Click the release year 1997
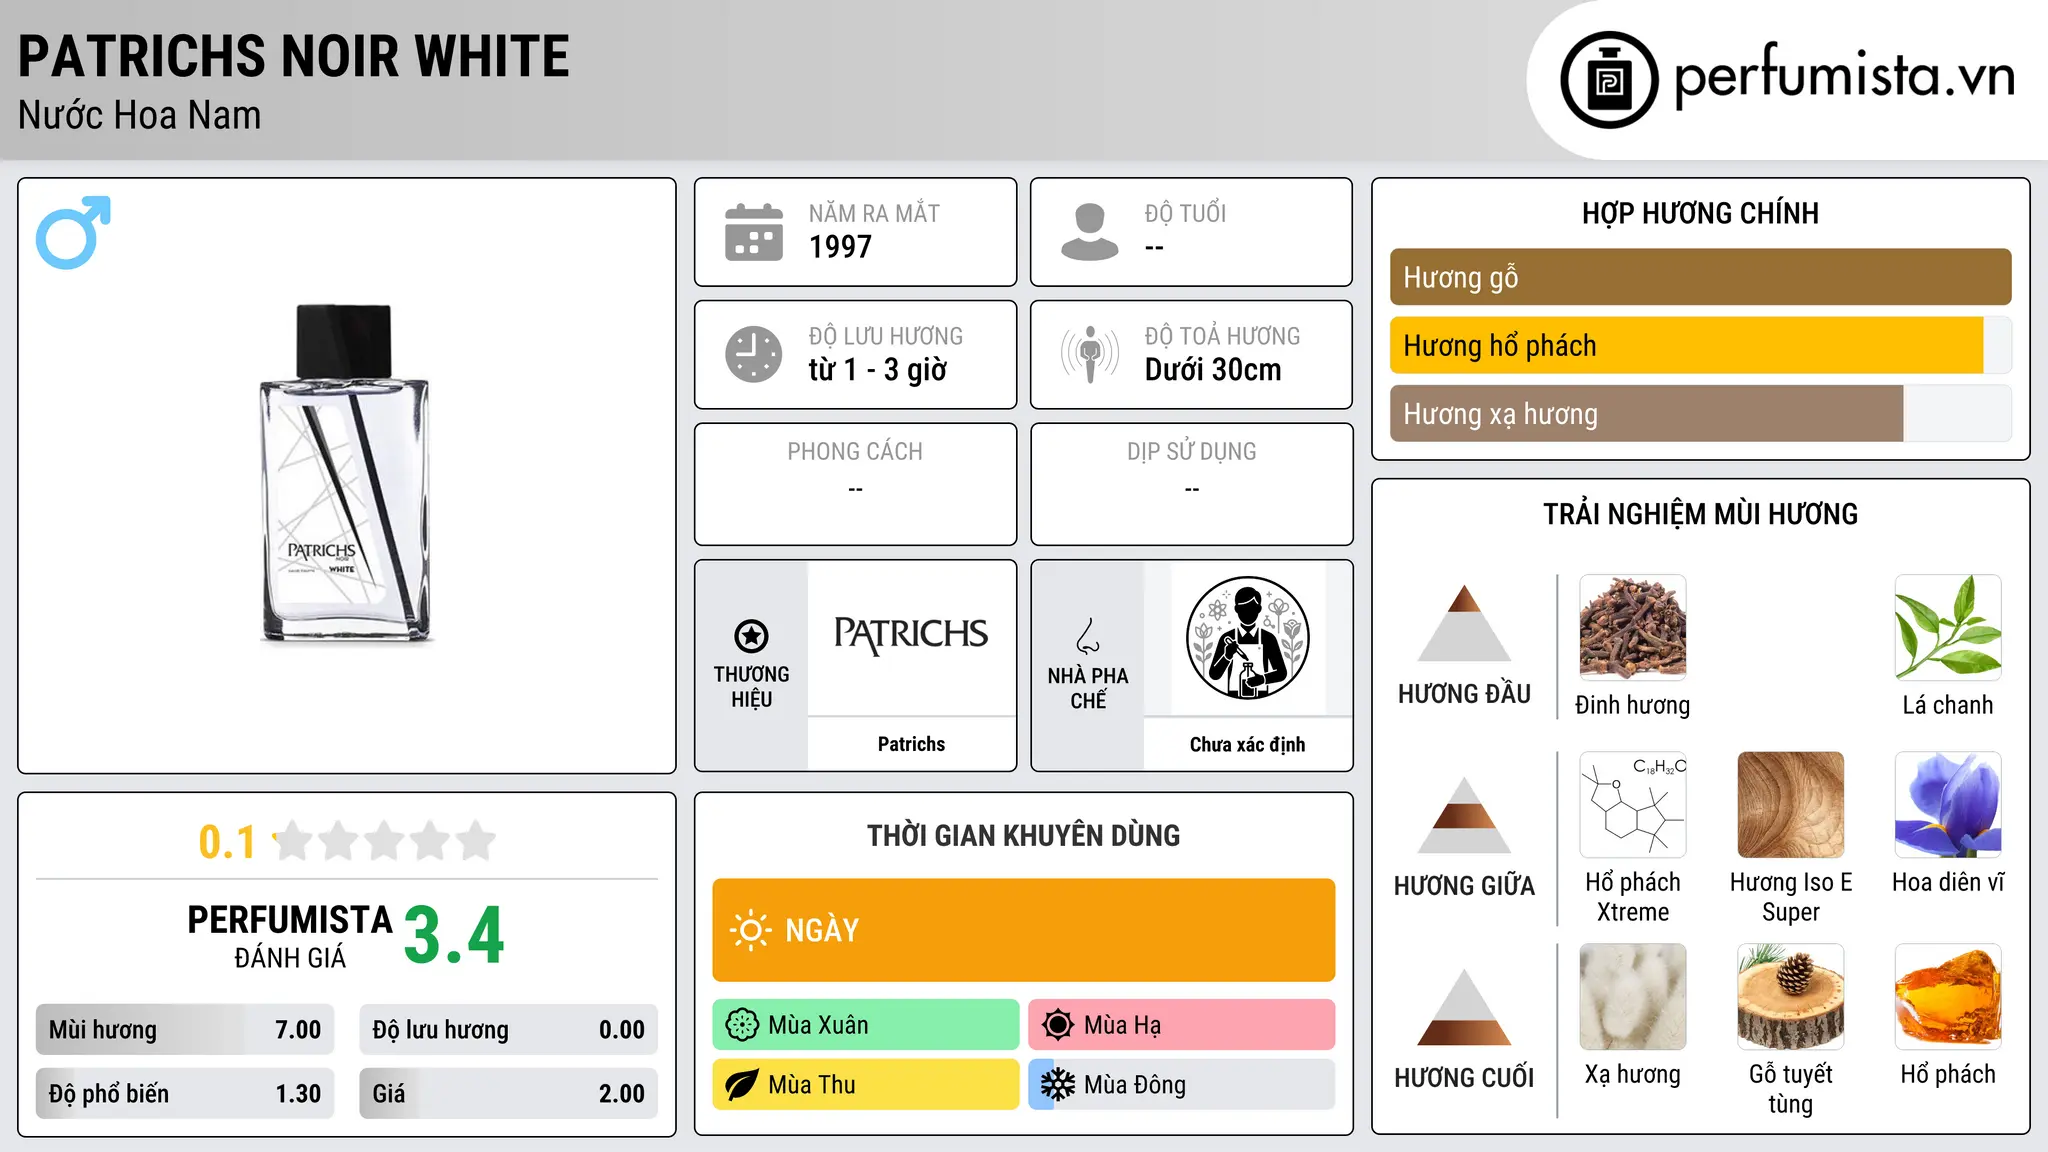Screen dimensions: 2048x1152 pos(840,247)
